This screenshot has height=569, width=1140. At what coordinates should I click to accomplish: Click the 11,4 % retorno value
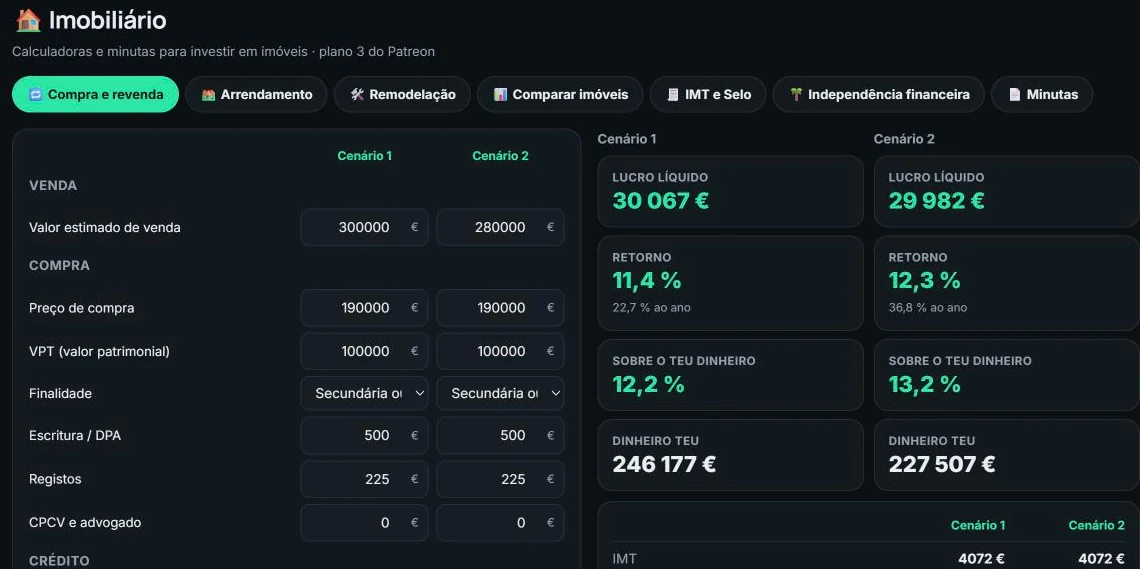point(647,280)
